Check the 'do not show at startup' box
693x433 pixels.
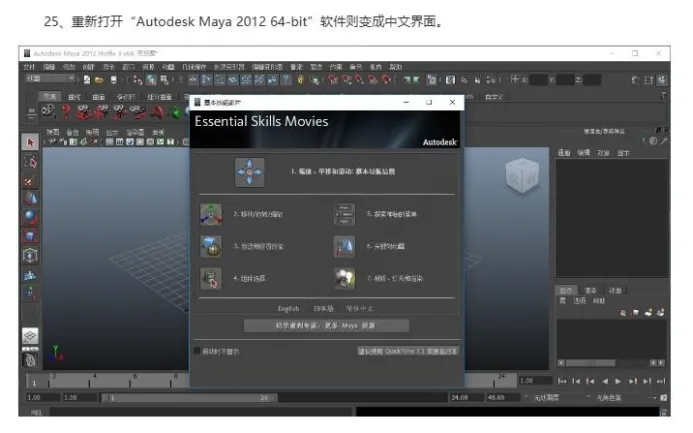point(197,351)
